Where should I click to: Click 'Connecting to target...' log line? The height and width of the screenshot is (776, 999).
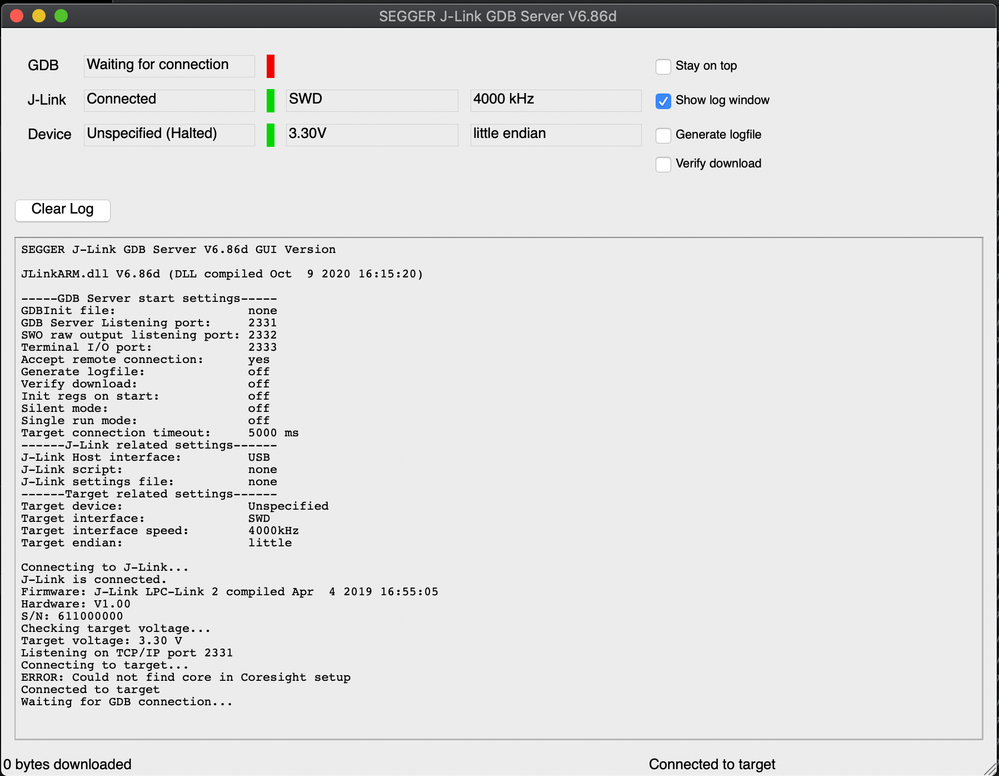point(104,665)
